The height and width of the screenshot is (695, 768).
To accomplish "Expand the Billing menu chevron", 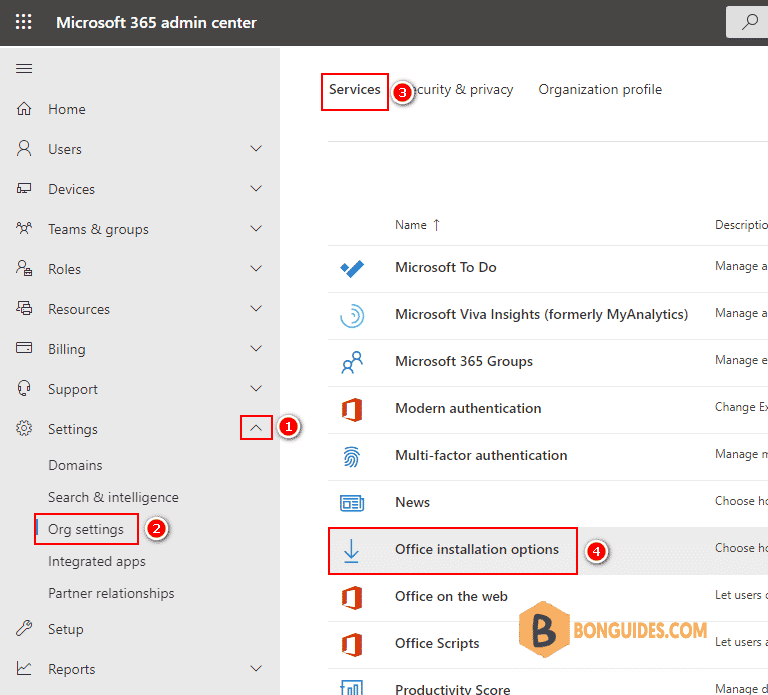I will point(256,348).
